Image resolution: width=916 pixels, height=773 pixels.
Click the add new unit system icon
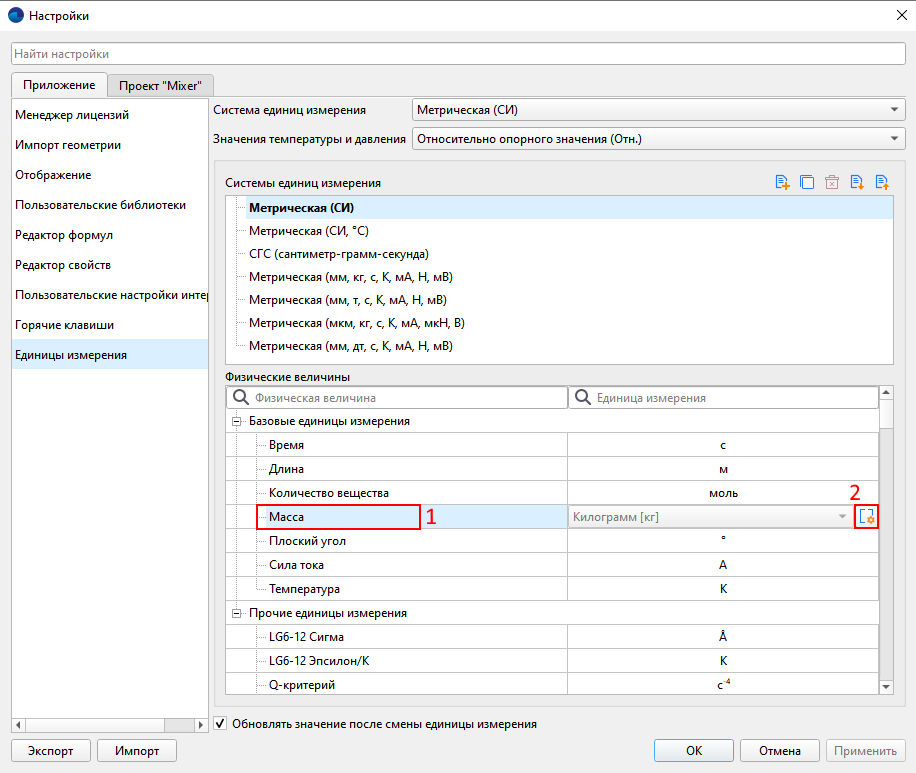pos(782,182)
